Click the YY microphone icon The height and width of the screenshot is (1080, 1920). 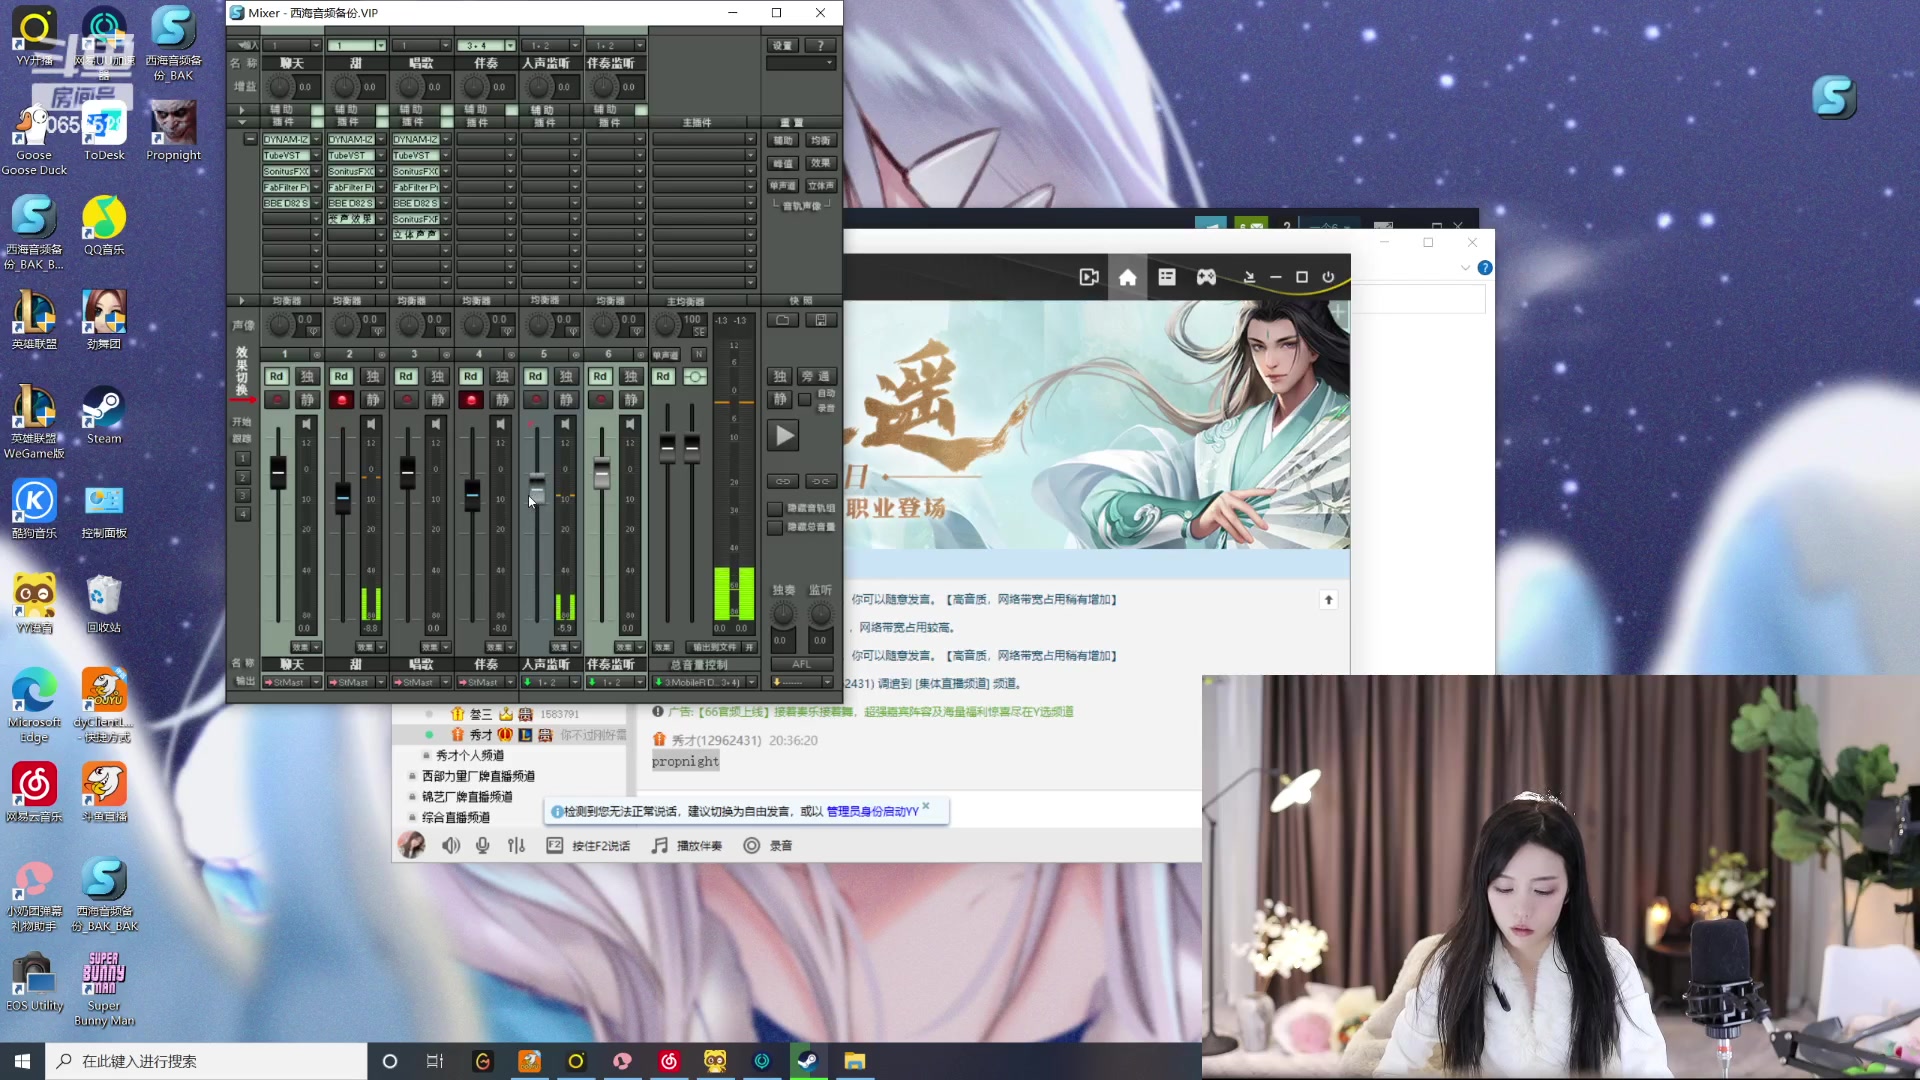click(483, 846)
